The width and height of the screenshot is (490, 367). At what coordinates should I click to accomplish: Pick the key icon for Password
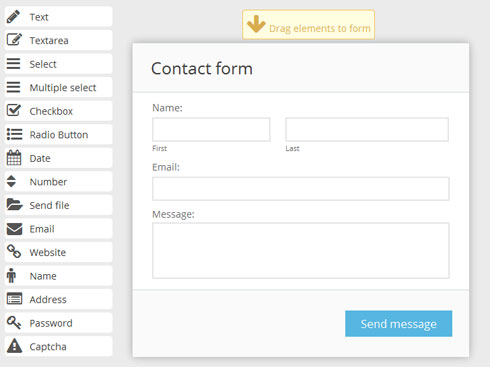pyautogui.click(x=14, y=323)
